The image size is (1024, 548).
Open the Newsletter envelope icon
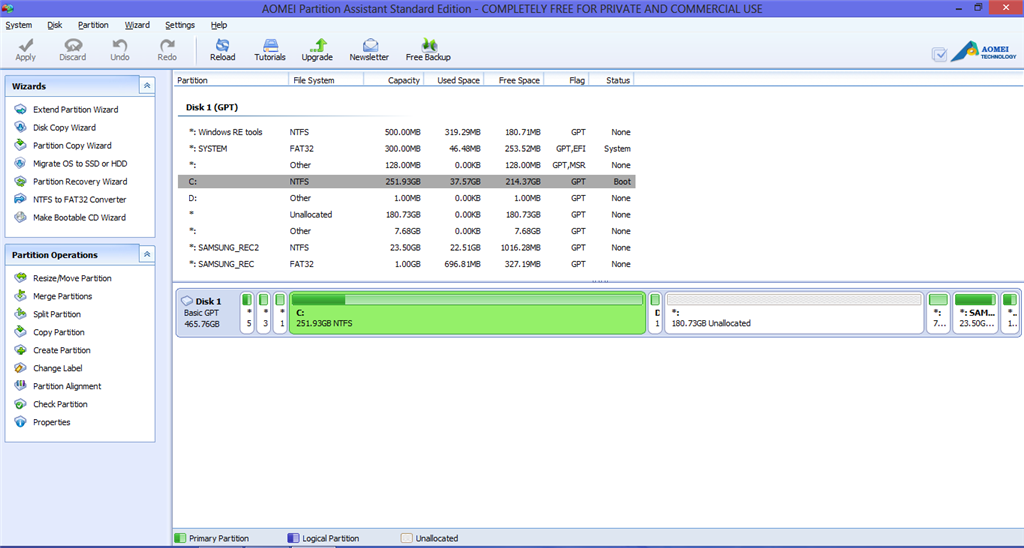click(370, 45)
